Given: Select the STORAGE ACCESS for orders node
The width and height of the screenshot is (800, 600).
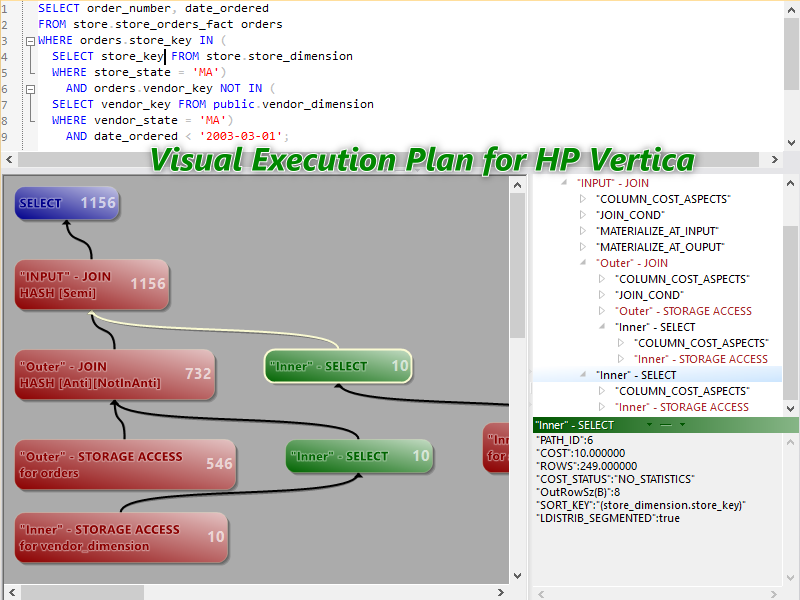Looking at the screenshot, I should 126,464.
